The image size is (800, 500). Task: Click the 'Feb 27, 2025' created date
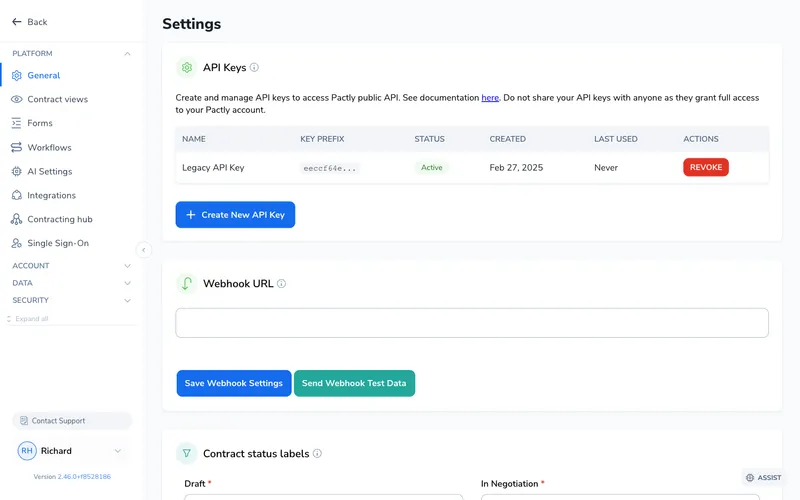click(x=516, y=167)
